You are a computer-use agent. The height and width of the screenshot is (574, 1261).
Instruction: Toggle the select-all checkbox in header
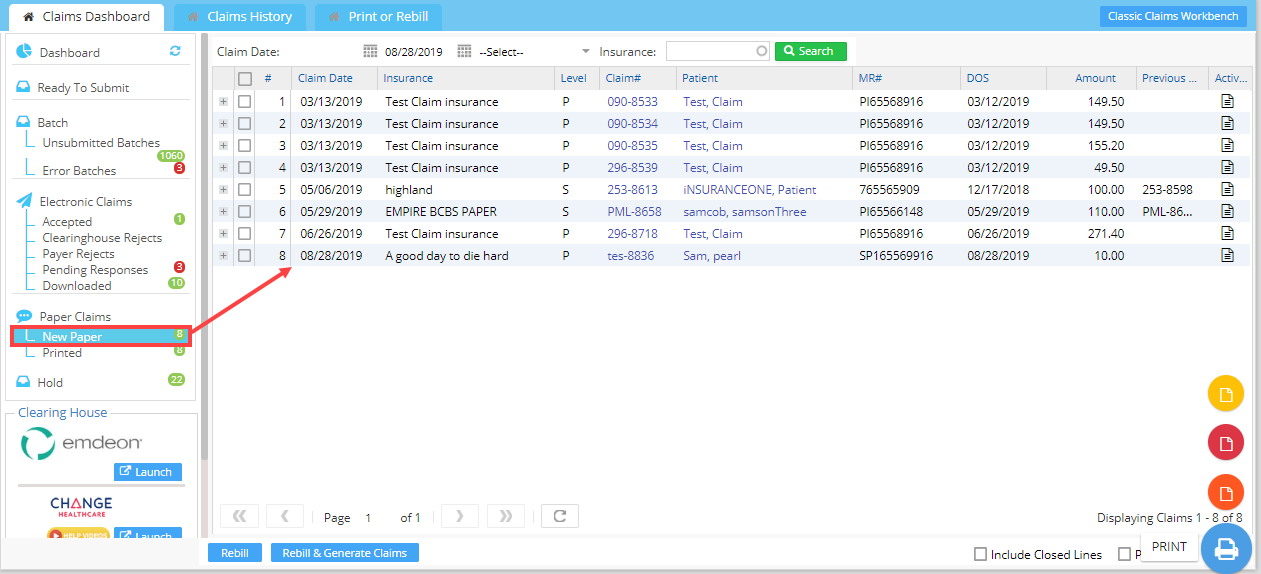pos(245,79)
